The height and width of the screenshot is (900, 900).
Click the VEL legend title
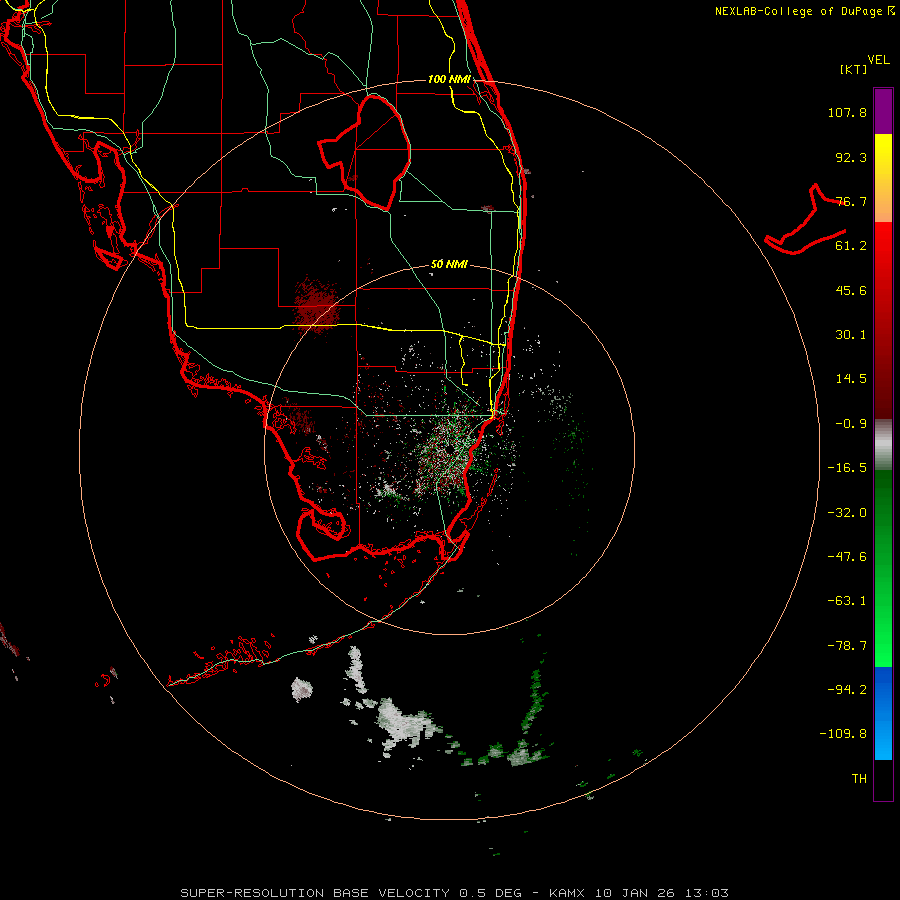878,60
